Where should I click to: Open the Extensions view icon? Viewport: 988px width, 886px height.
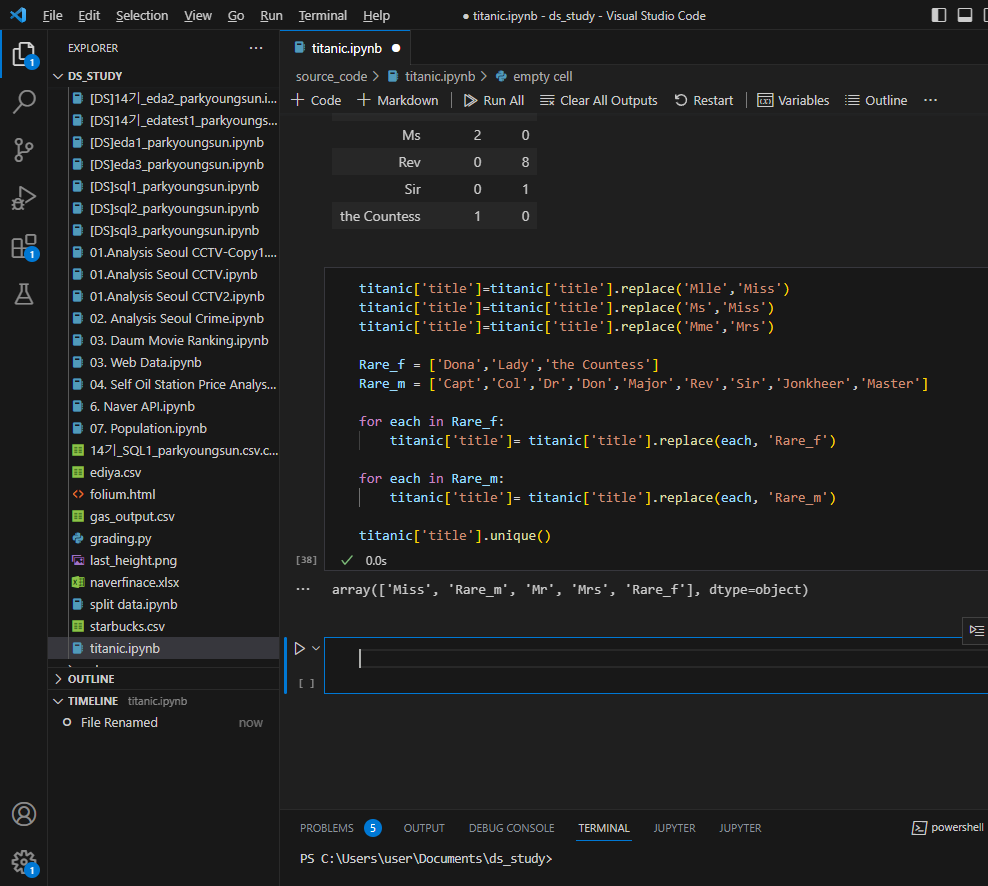coord(24,246)
